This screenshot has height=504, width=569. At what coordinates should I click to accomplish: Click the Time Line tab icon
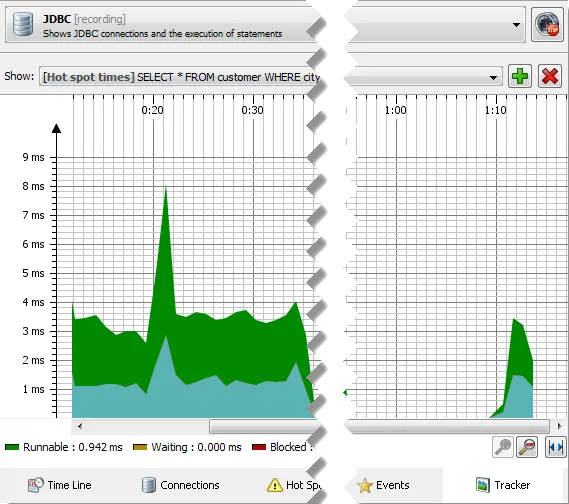click(35, 485)
